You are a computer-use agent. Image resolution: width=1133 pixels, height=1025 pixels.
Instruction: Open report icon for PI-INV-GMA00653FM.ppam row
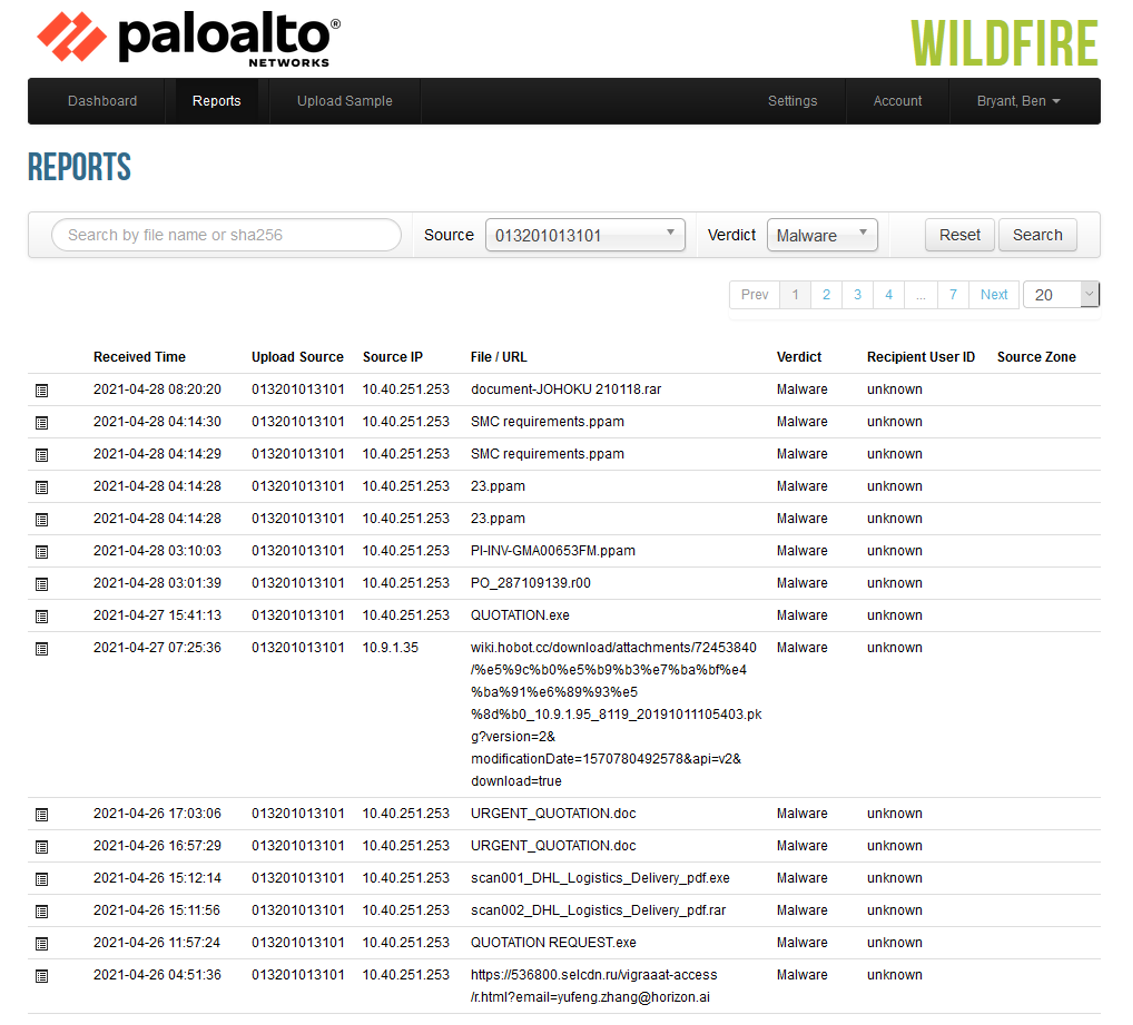click(x=42, y=552)
